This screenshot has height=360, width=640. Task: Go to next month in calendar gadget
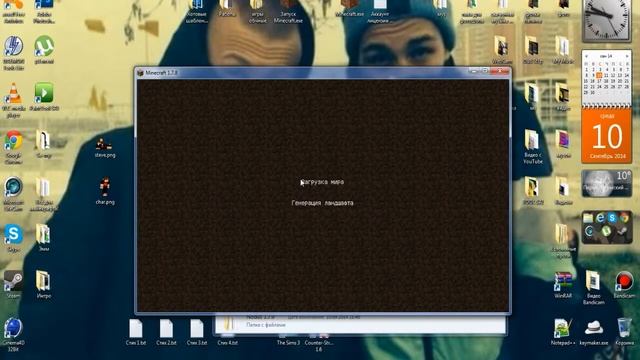click(x=626, y=56)
